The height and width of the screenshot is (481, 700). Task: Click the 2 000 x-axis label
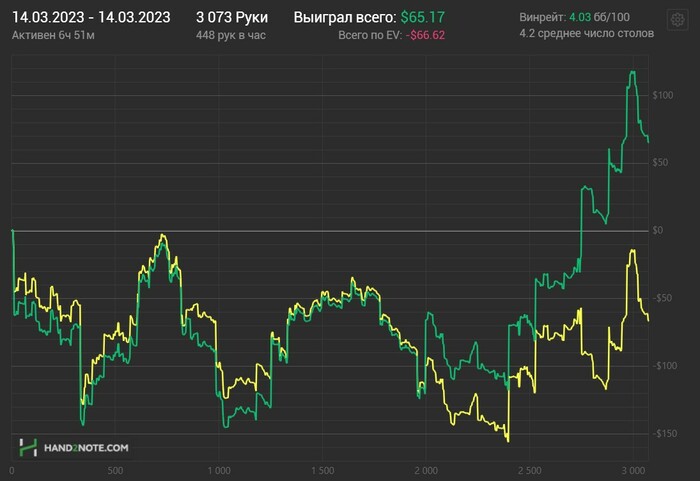pos(426,471)
